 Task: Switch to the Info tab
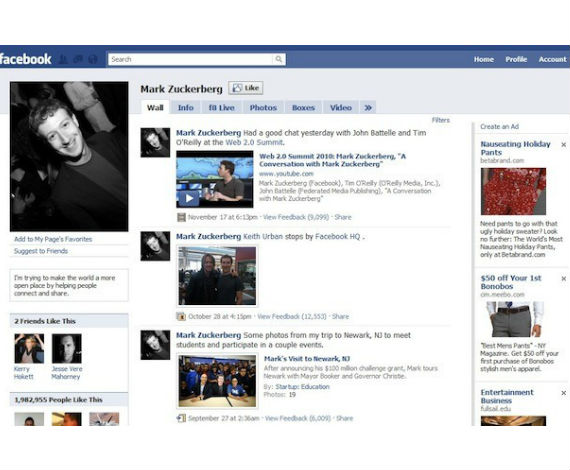[185, 108]
